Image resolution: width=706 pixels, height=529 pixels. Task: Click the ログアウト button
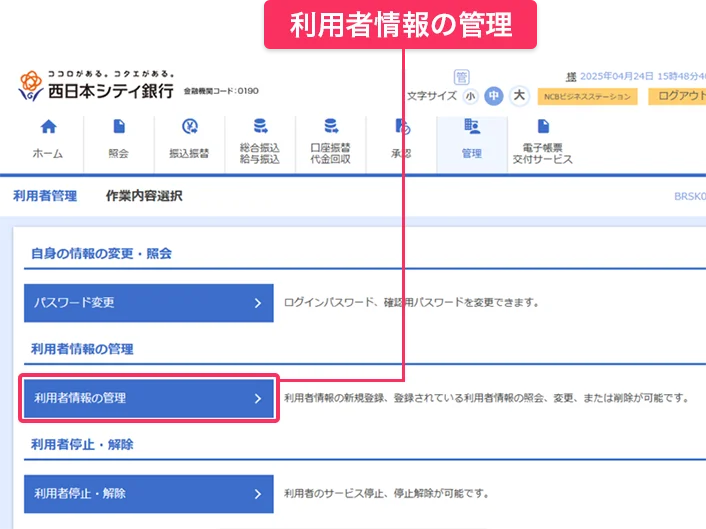[x=677, y=96]
